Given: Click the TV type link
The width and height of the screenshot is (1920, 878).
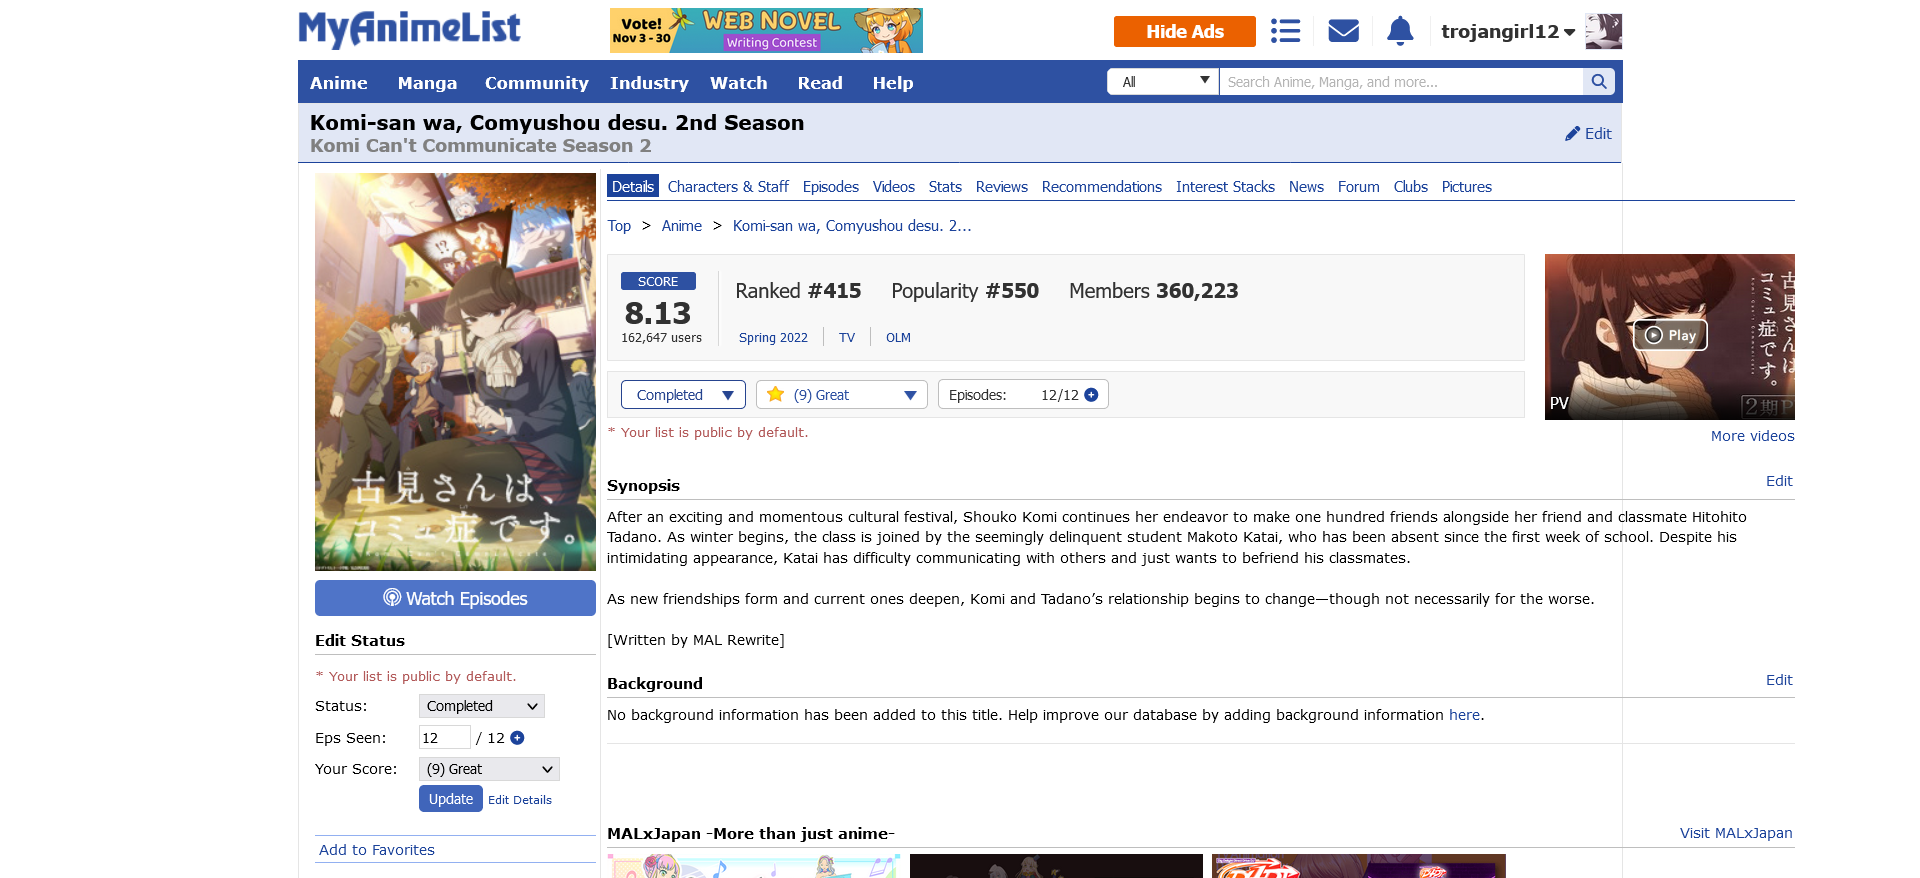Looking at the screenshot, I should [847, 338].
